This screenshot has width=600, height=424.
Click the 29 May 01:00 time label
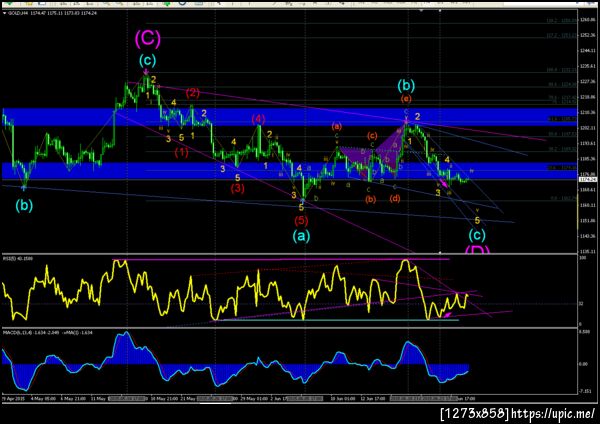(254, 398)
